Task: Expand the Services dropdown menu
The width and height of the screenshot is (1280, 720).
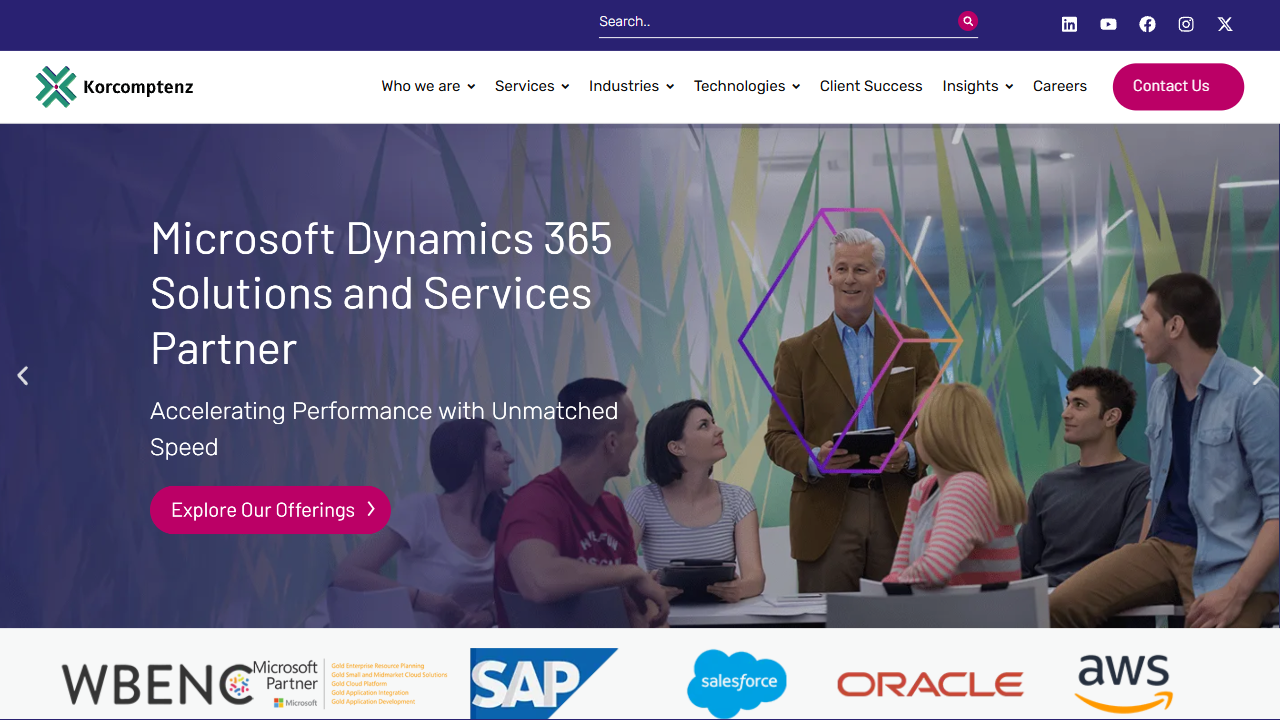Action: point(532,86)
